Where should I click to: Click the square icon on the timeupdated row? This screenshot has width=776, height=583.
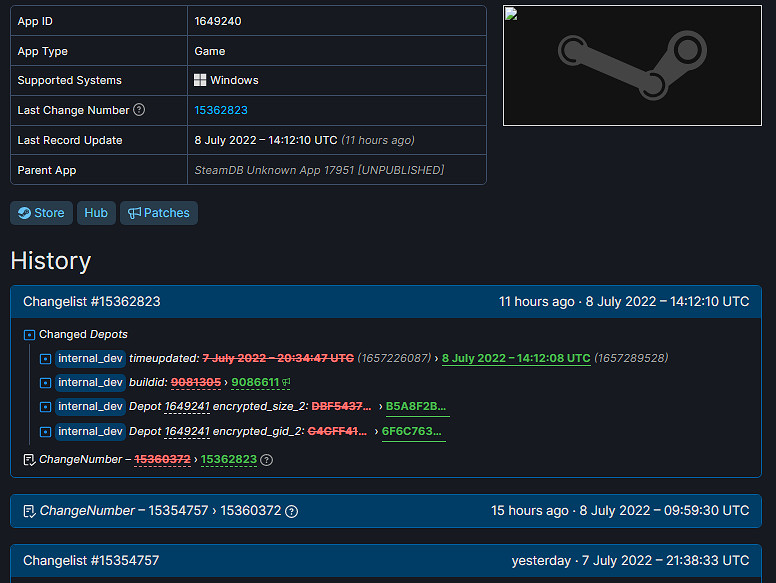coord(45,358)
